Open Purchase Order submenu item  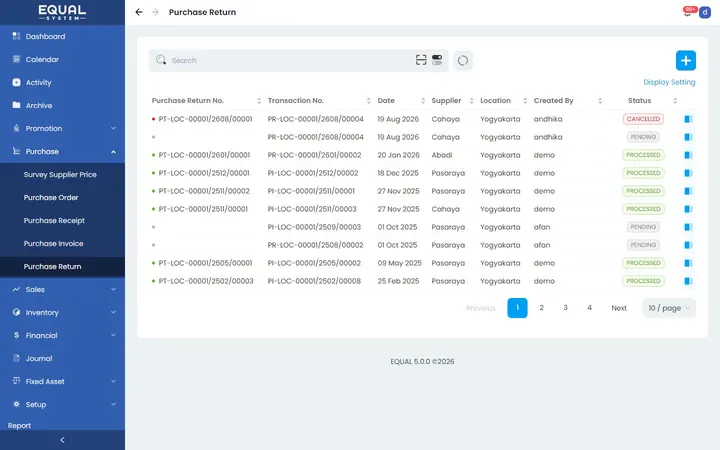[x=51, y=197]
